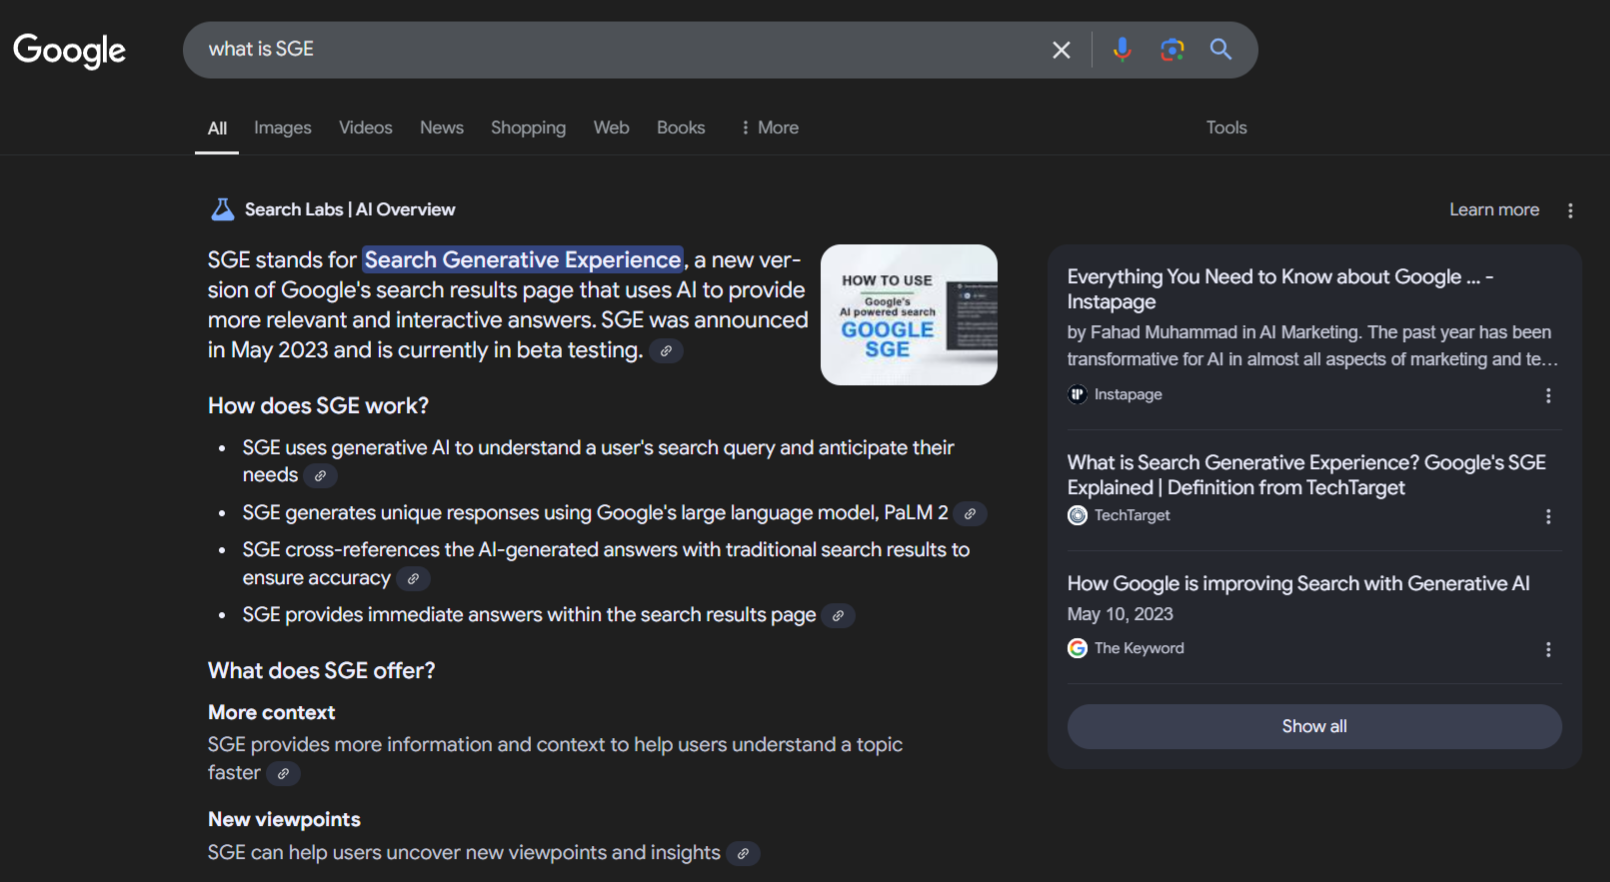Viewport: 1610px width, 882px height.
Task: Open the Shopping tab
Action: point(528,128)
